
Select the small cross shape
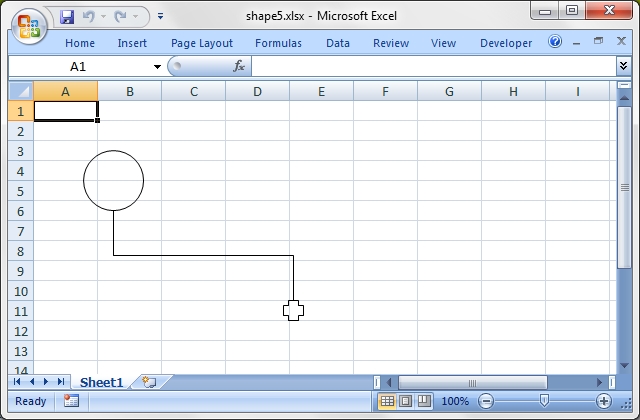[293, 311]
